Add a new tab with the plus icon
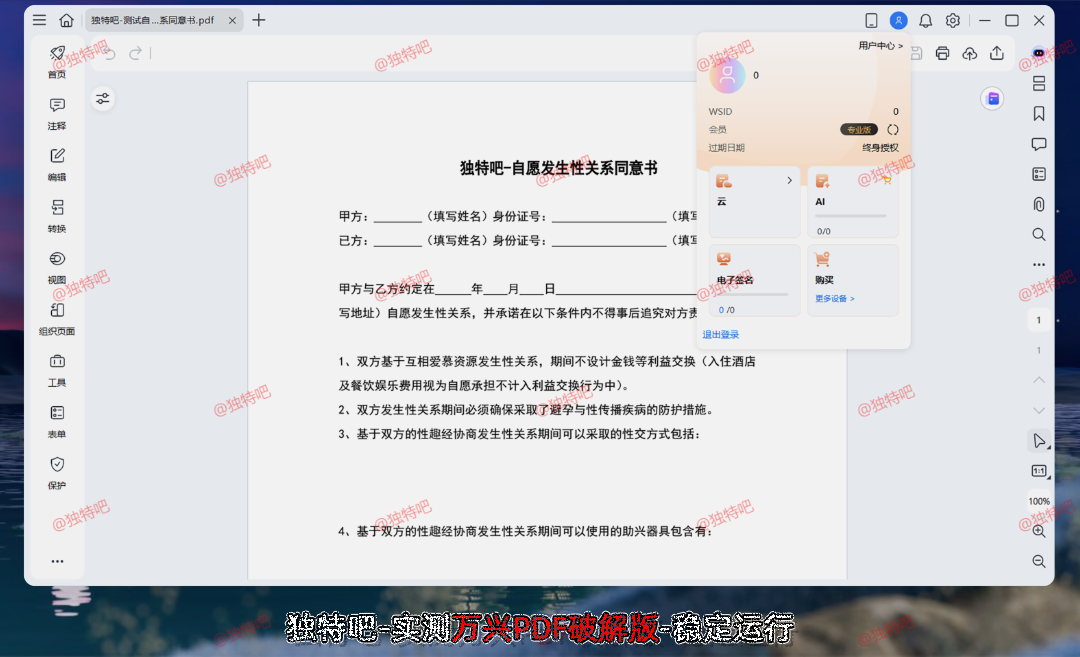1080x657 pixels. (x=258, y=20)
